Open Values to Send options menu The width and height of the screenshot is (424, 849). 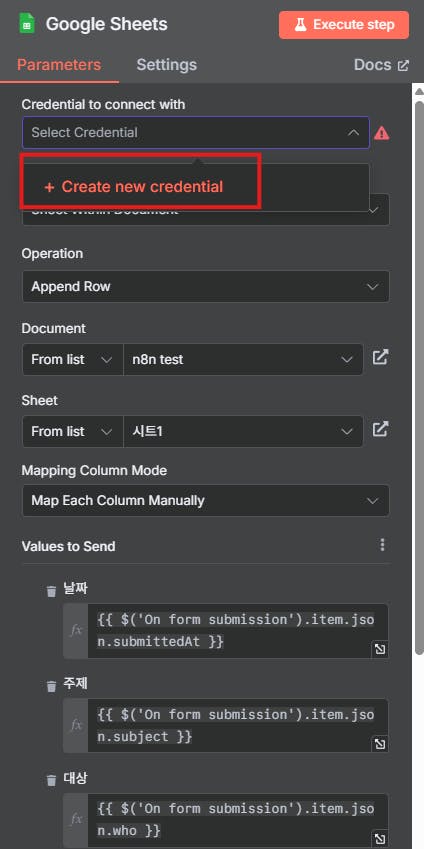click(382, 545)
